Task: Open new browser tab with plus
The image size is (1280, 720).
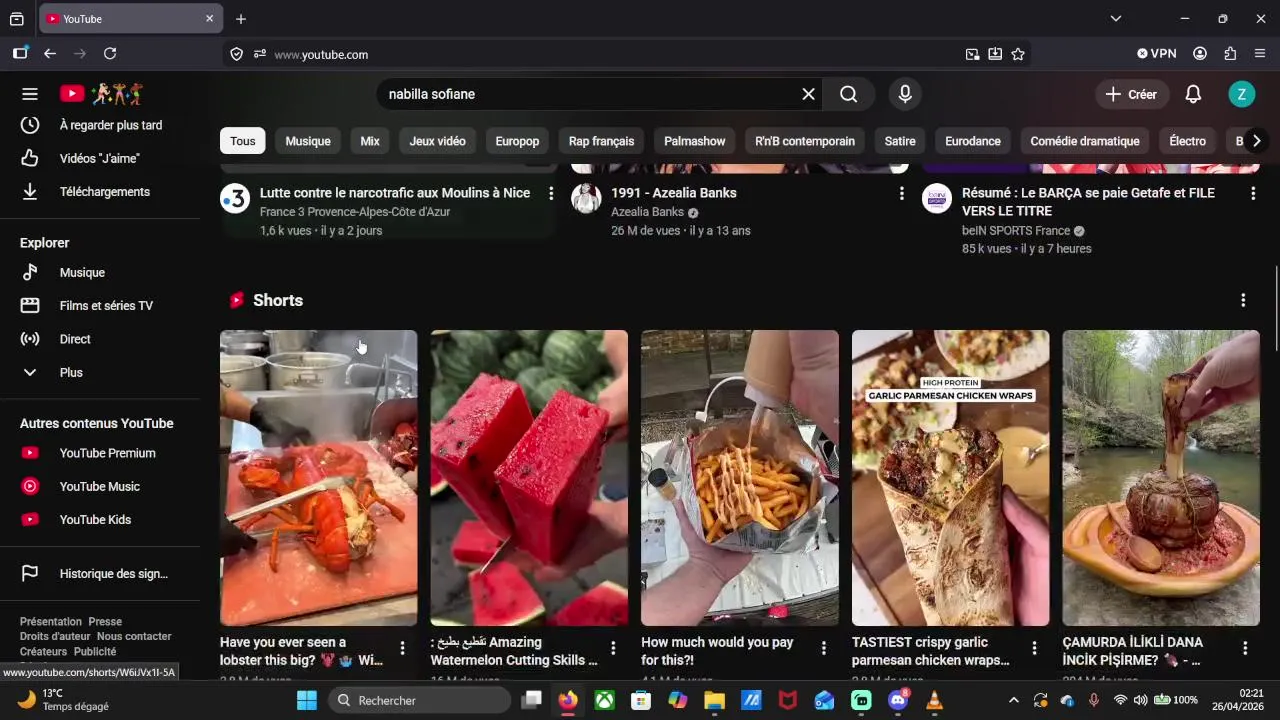Action: click(x=241, y=19)
